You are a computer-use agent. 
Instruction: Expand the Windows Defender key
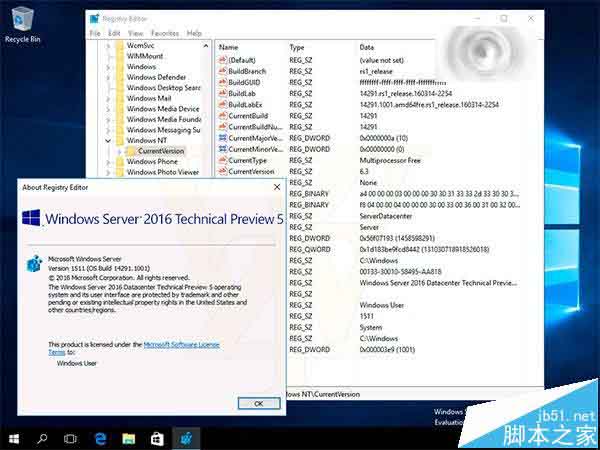108,77
